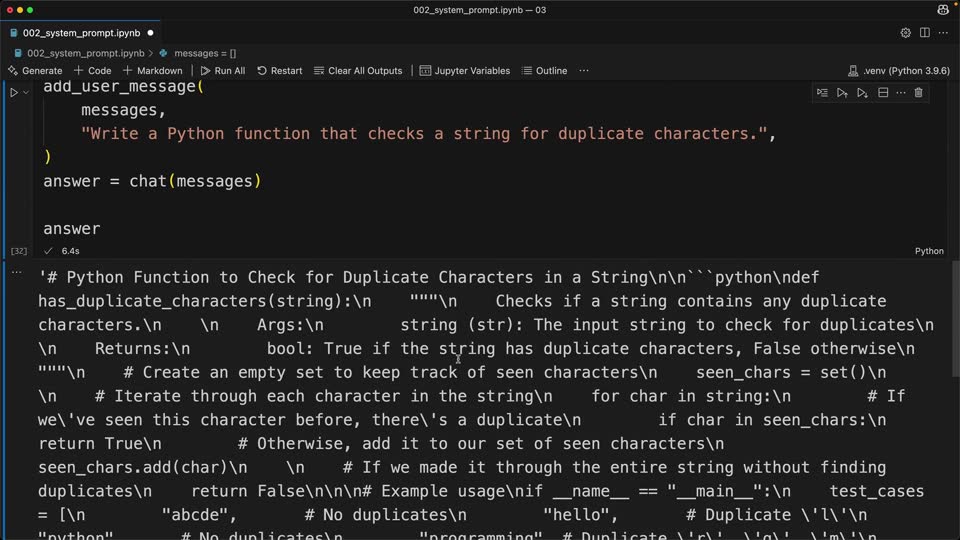Change cell language mode Python label
Image resolution: width=960 pixels, height=540 pixels.
929,251
